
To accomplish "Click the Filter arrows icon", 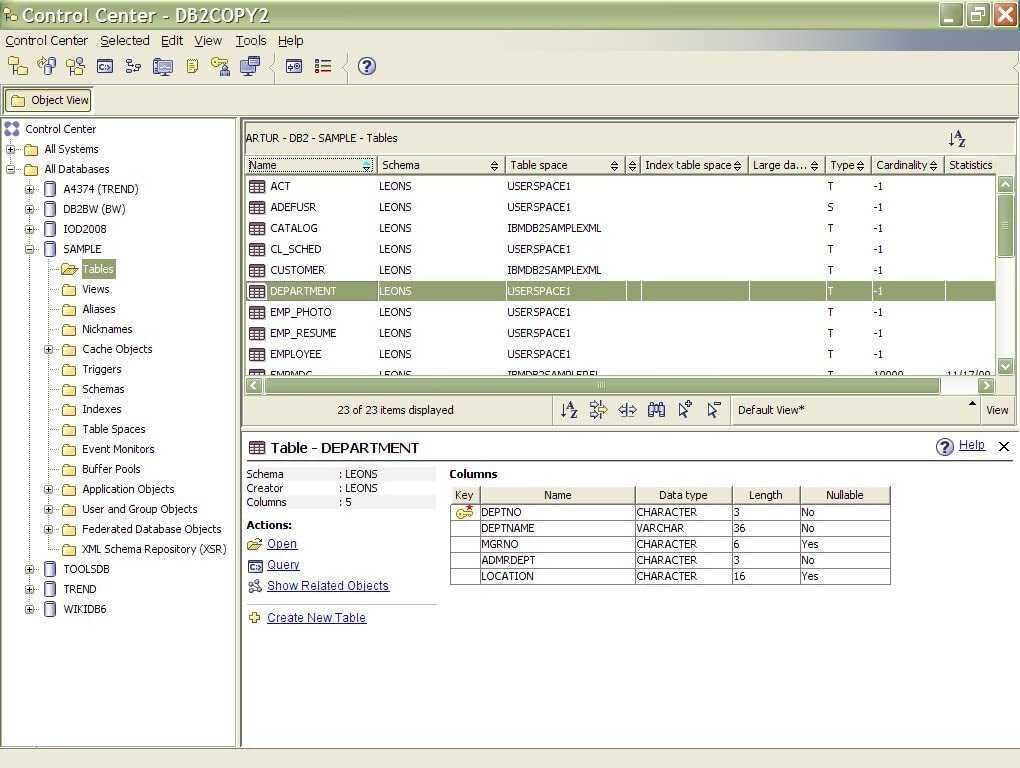I will click(x=598, y=410).
